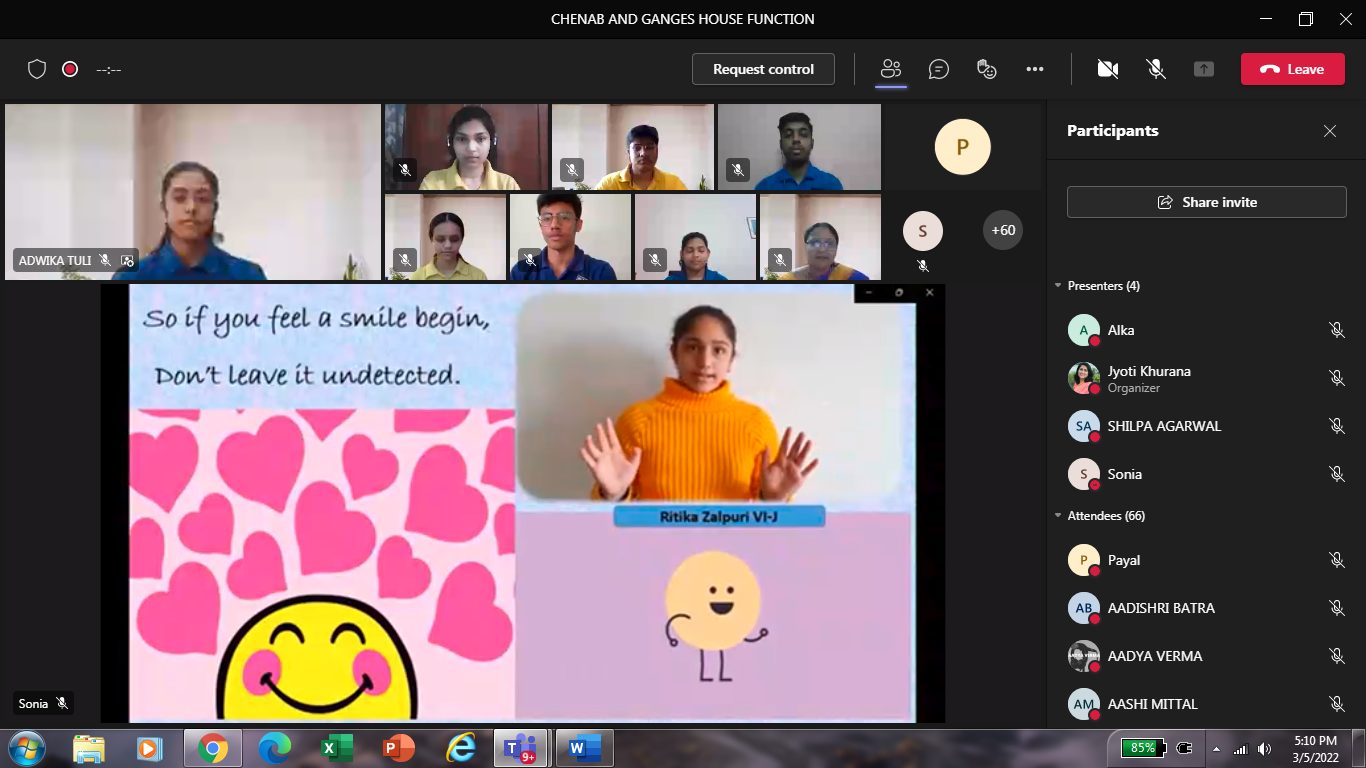This screenshot has width=1366, height=768.
Task: Click the S participant avatar tile
Action: pos(923,231)
